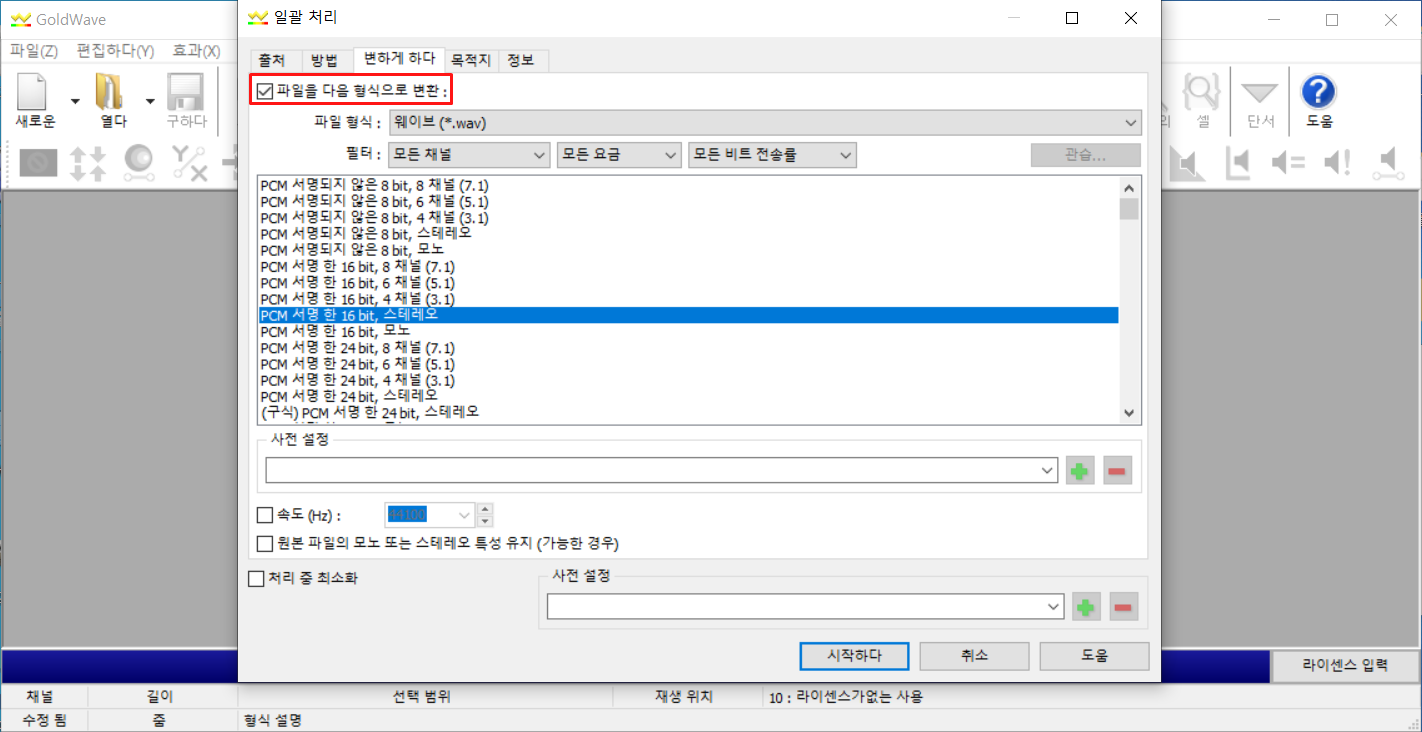Image resolution: width=1422 pixels, height=732 pixels.
Task: Click the 단서 (Cue) triangle icon
Action: (1260, 92)
